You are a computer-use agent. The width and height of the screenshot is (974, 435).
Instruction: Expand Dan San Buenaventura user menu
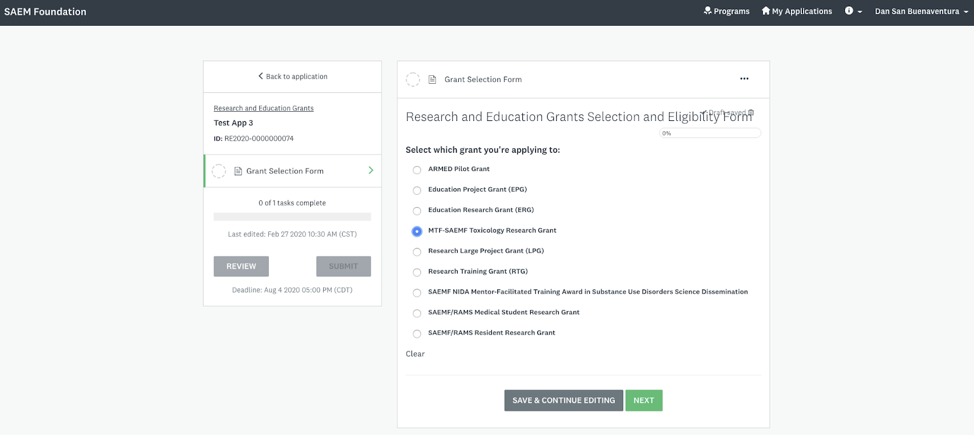pyautogui.click(x=921, y=12)
